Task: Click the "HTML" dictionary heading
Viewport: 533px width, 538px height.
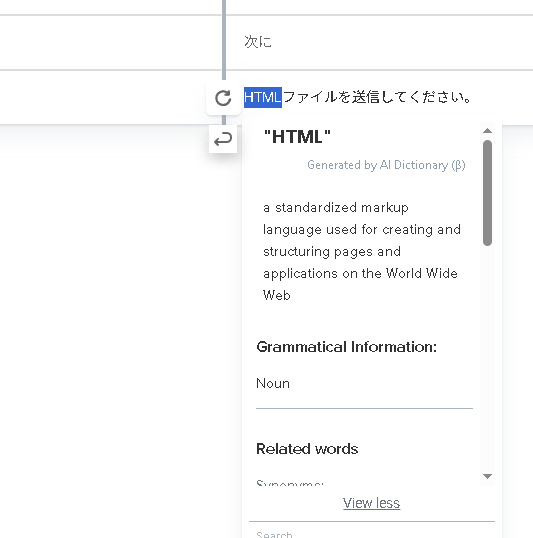Action: point(297,137)
